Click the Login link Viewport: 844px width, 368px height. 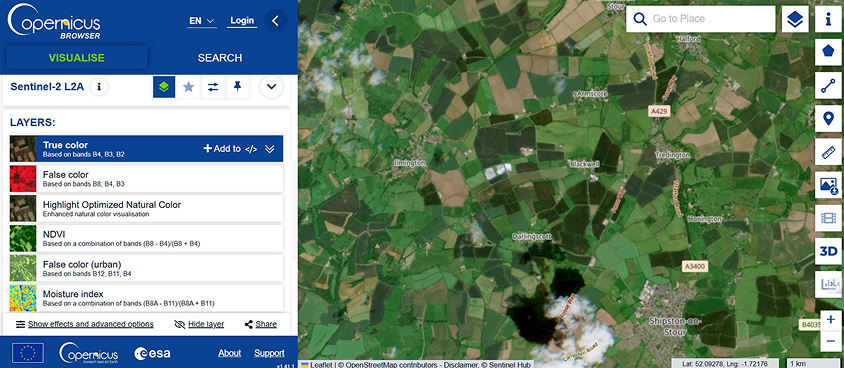coord(242,21)
